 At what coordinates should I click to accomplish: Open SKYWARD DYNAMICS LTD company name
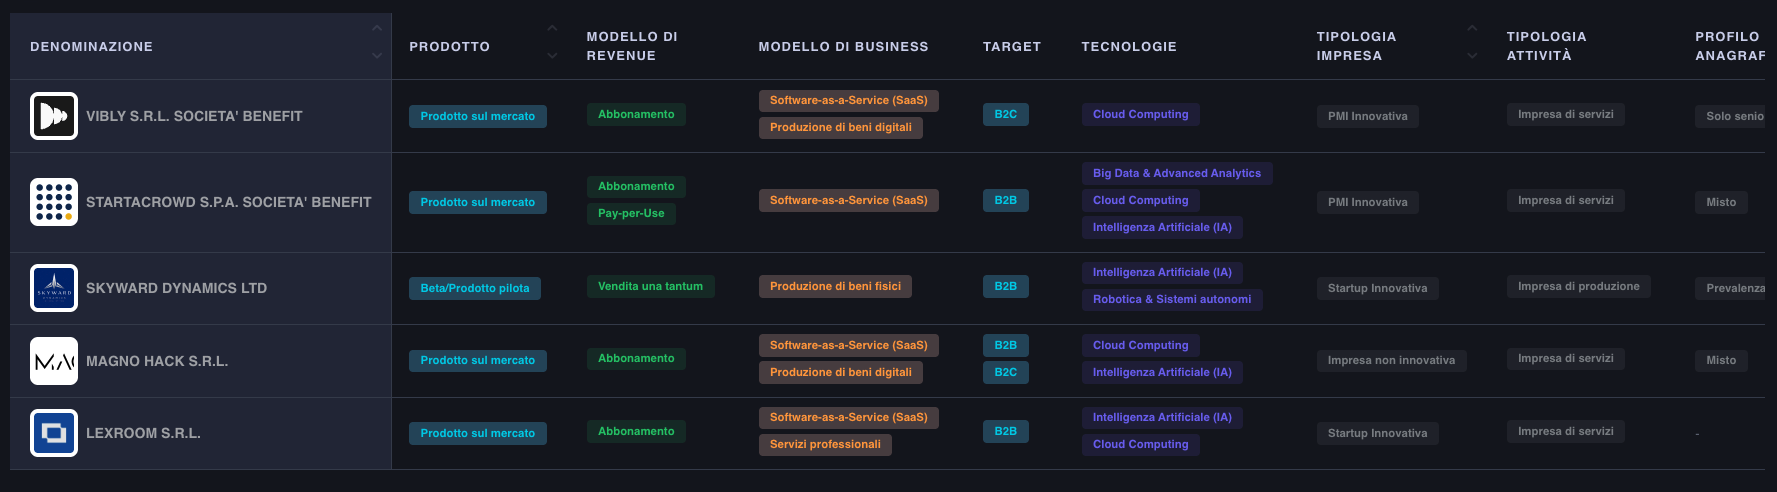(176, 288)
